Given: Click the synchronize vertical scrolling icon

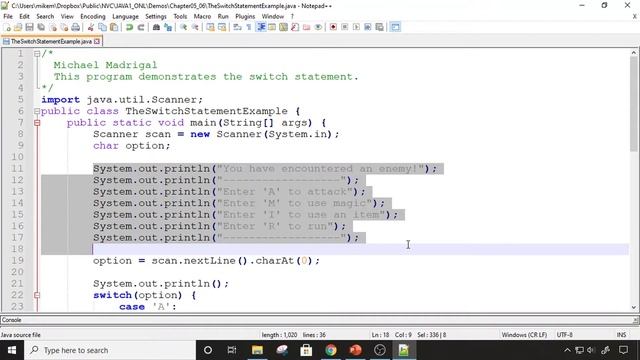Looking at the screenshot, I should pyautogui.click(x=210, y=27).
